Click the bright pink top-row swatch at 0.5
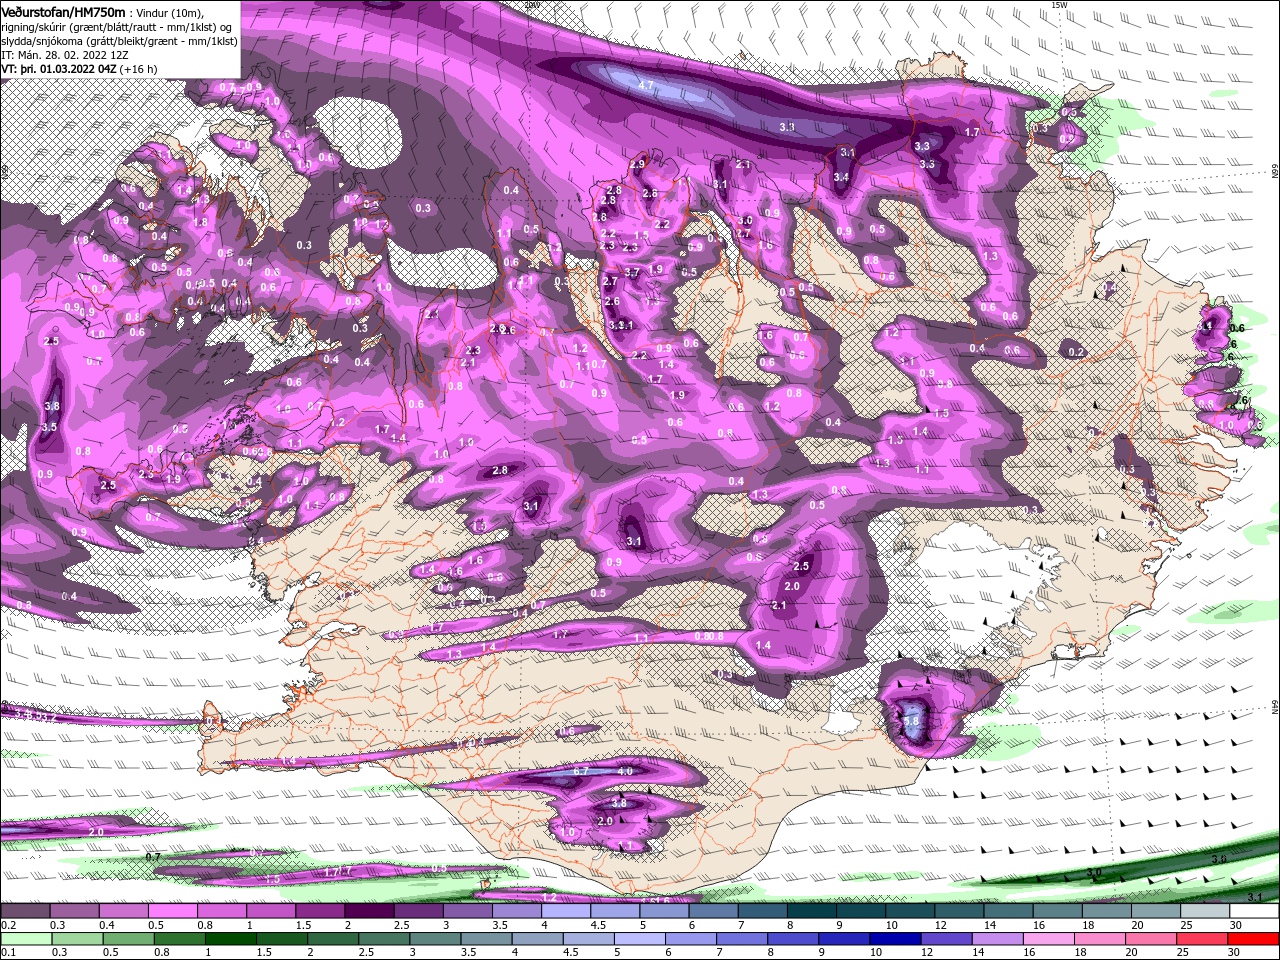The width and height of the screenshot is (1280, 960). pos(172,912)
